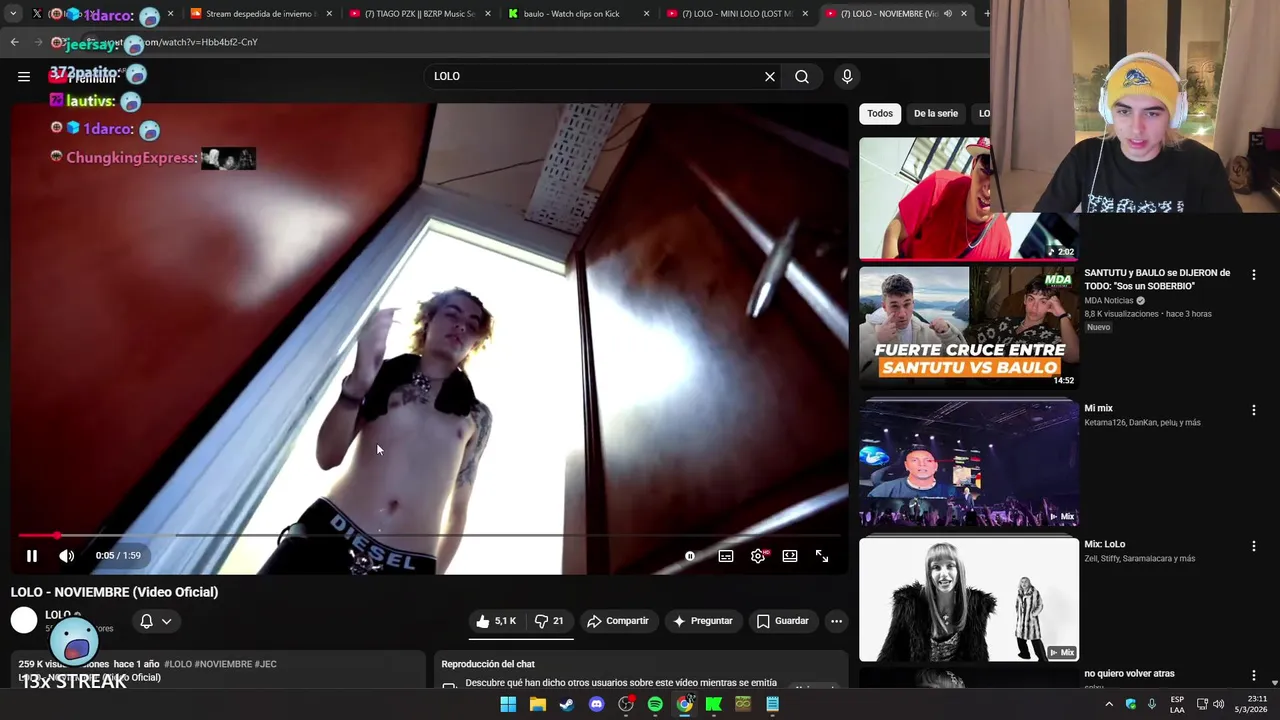
Task: Close the TIAGO PZK tab
Action: (x=488, y=14)
